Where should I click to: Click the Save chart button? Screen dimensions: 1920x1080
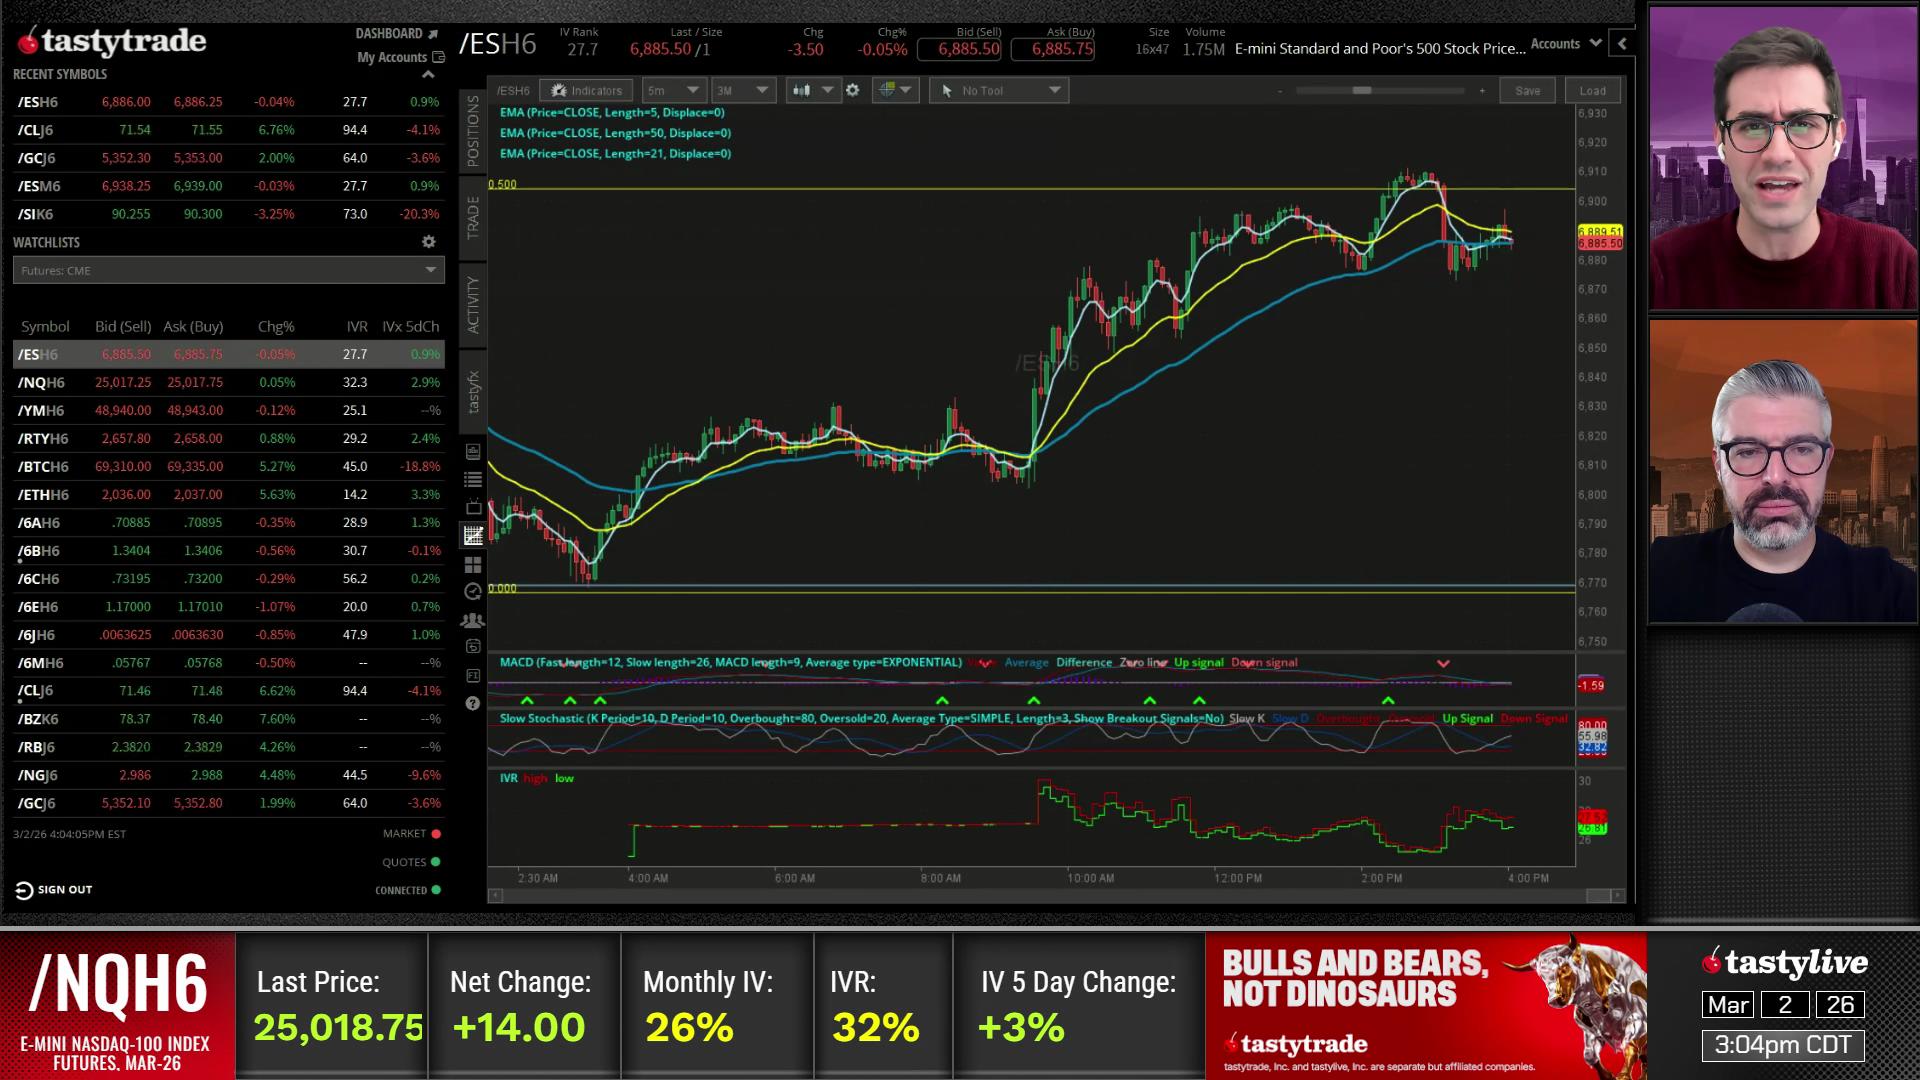[x=1527, y=90]
